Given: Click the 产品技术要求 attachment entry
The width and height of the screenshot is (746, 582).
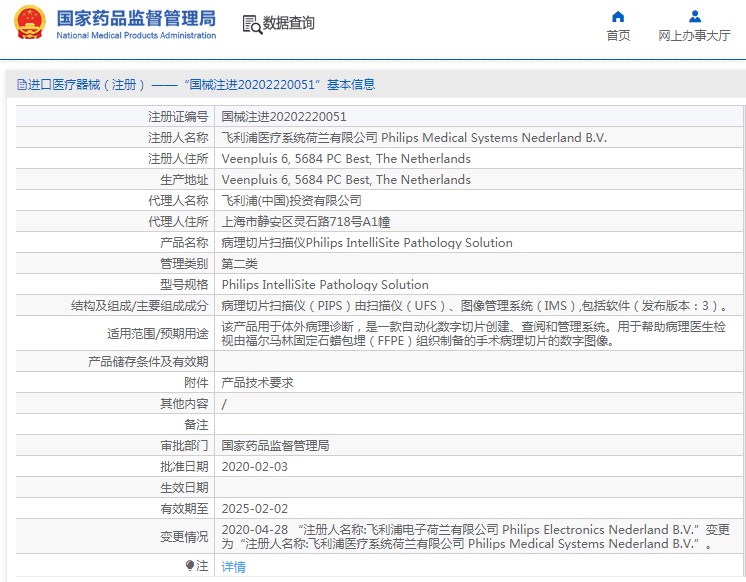Looking at the screenshot, I should coord(257,383).
